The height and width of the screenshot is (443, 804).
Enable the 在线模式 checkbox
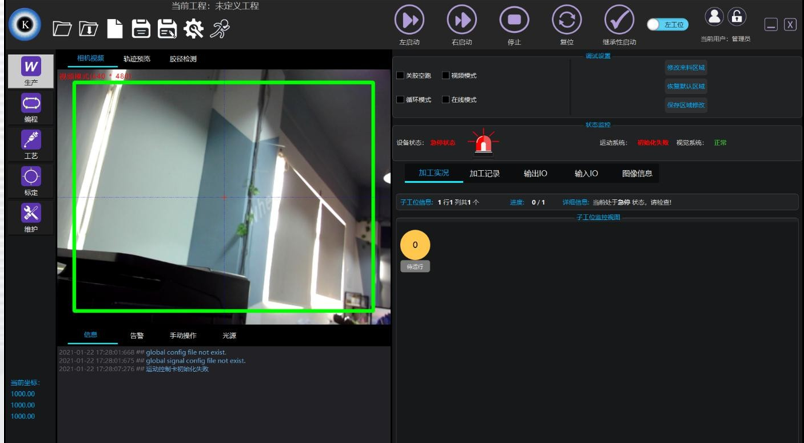pos(446,99)
